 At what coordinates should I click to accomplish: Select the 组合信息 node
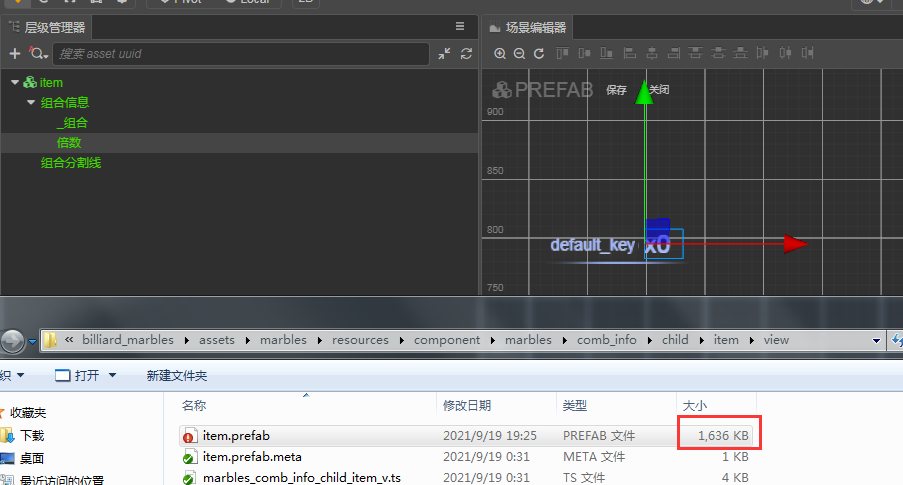[x=64, y=103]
